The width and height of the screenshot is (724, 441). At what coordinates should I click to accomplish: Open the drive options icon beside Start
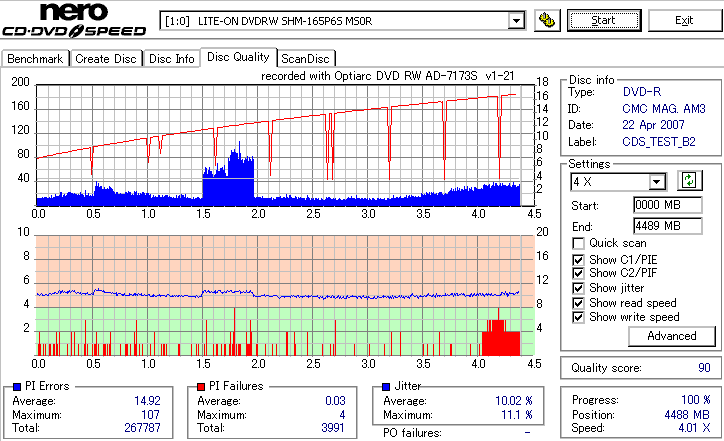click(547, 20)
